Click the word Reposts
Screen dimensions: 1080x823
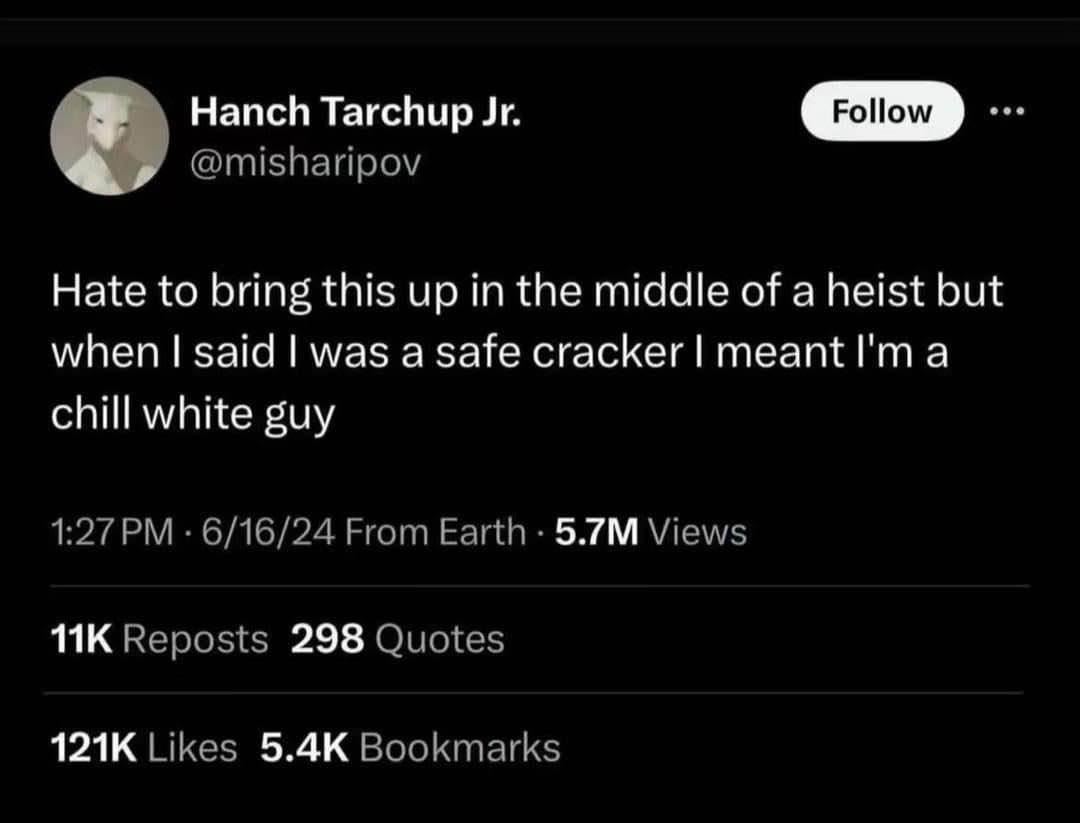197,639
